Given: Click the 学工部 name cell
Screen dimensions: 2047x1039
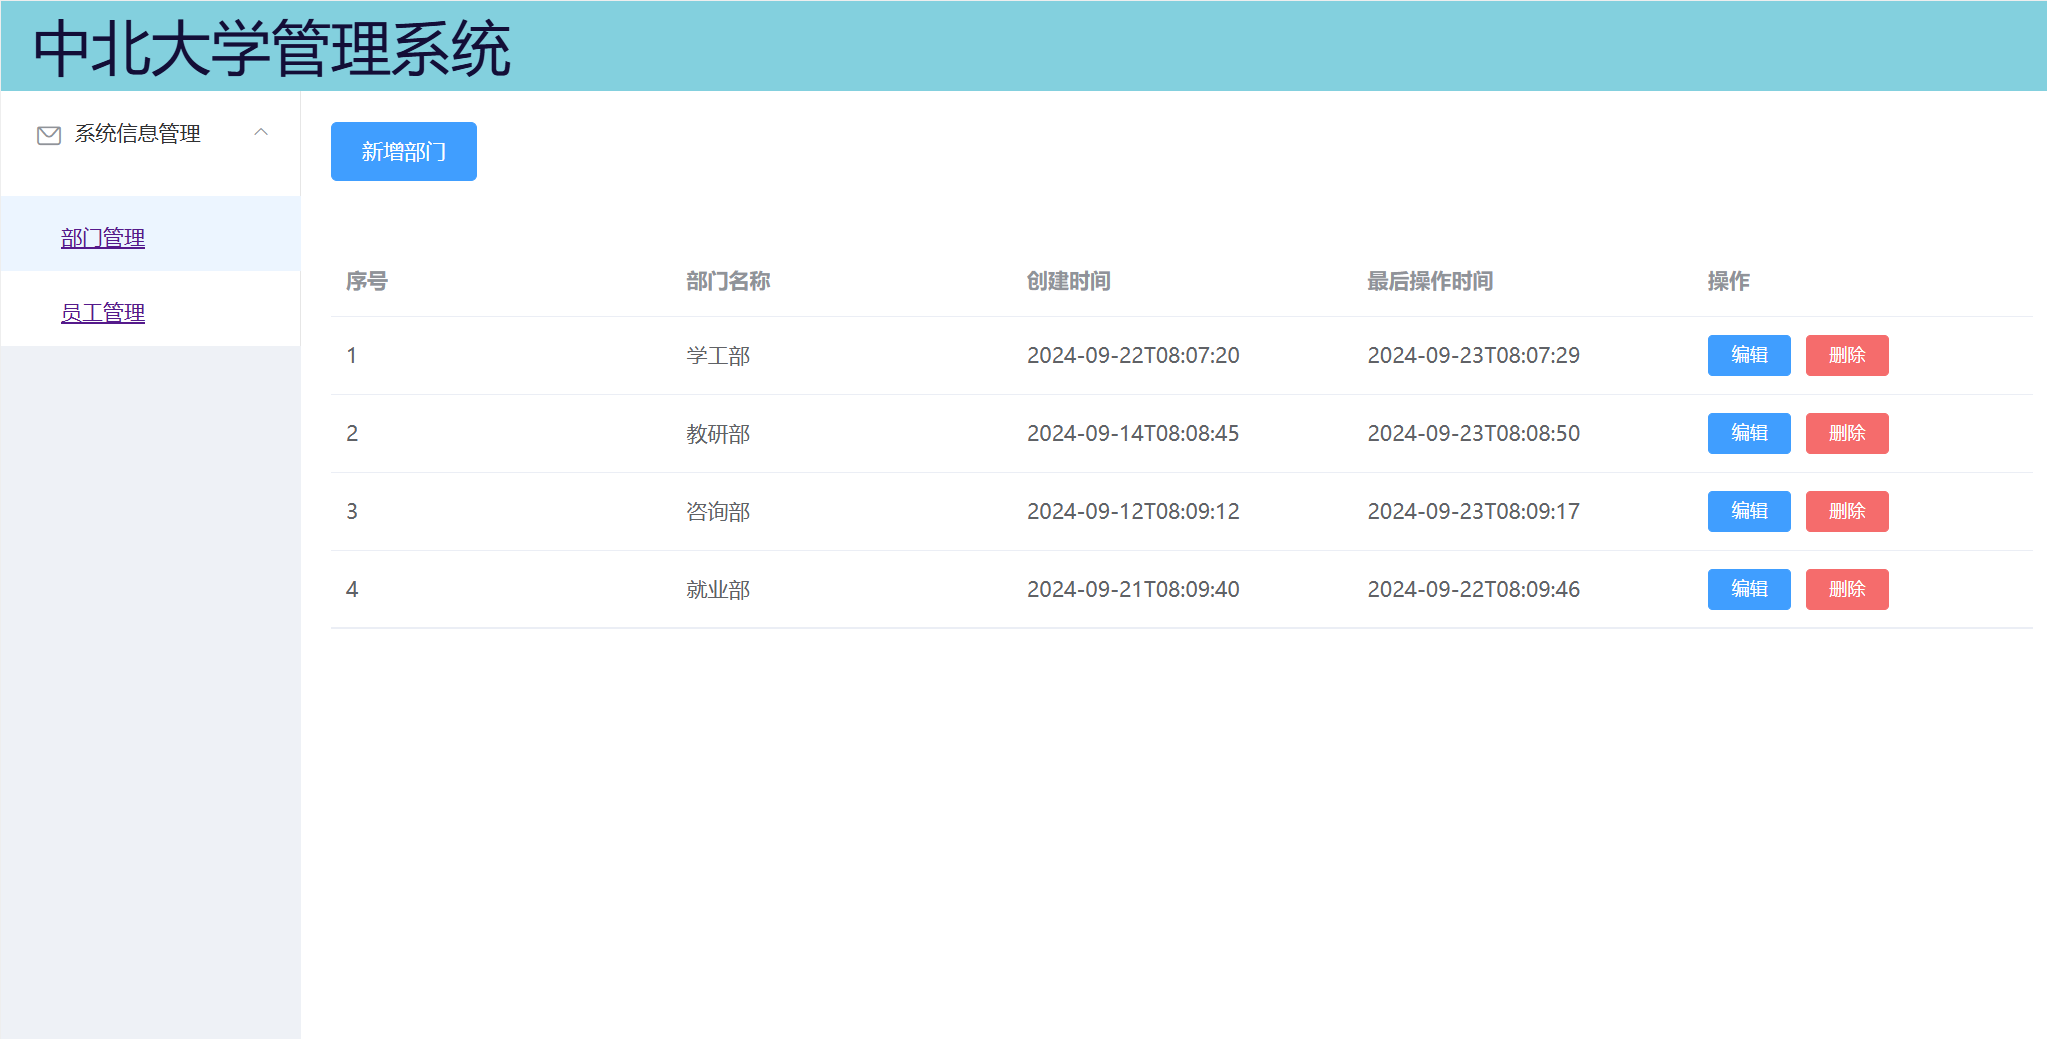Looking at the screenshot, I should 718,356.
